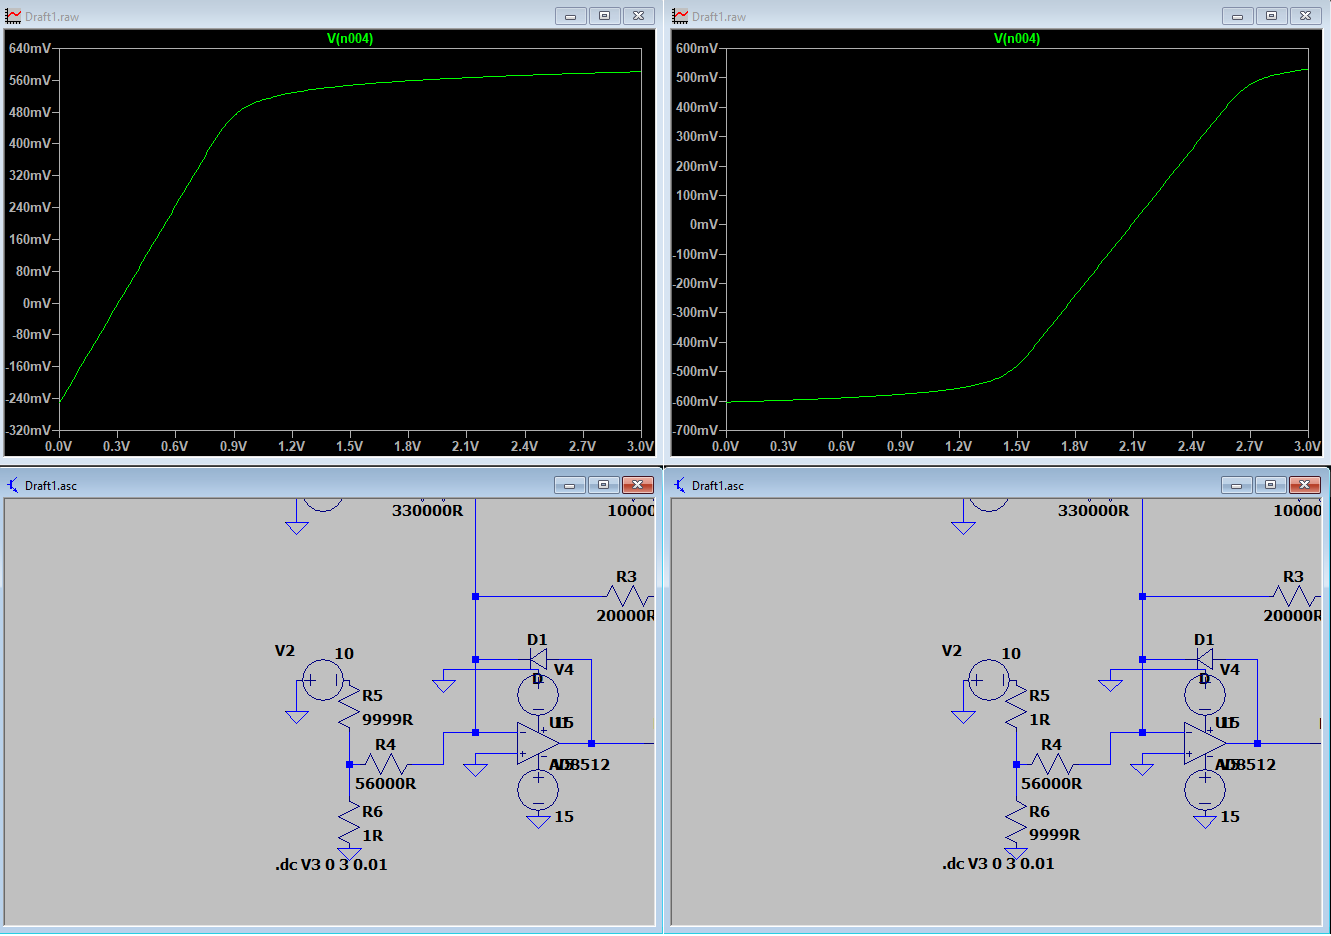
Task: Select R4 resistor in left schematic
Action: (385, 764)
